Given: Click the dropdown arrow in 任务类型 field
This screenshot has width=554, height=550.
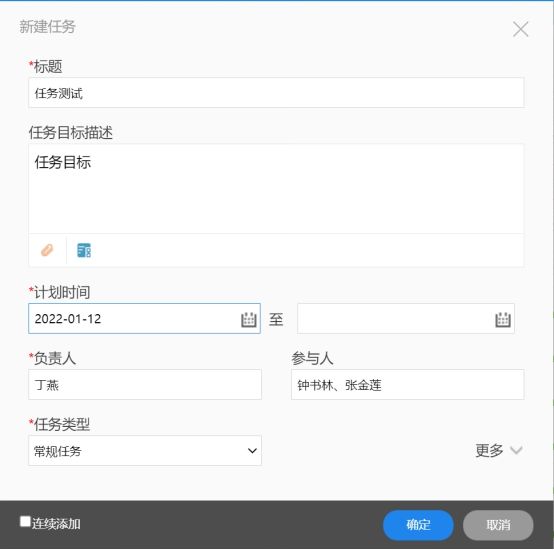Looking at the screenshot, I should [252, 451].
